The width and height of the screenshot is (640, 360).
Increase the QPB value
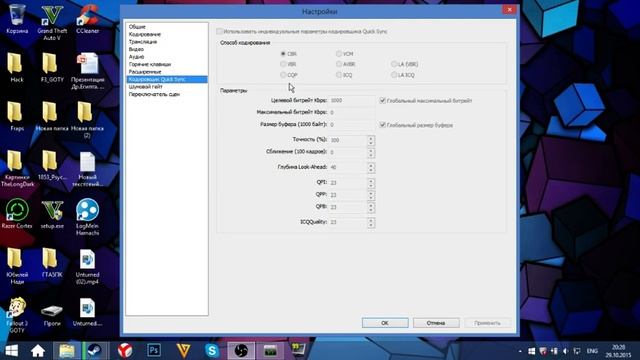coord(371,205)
